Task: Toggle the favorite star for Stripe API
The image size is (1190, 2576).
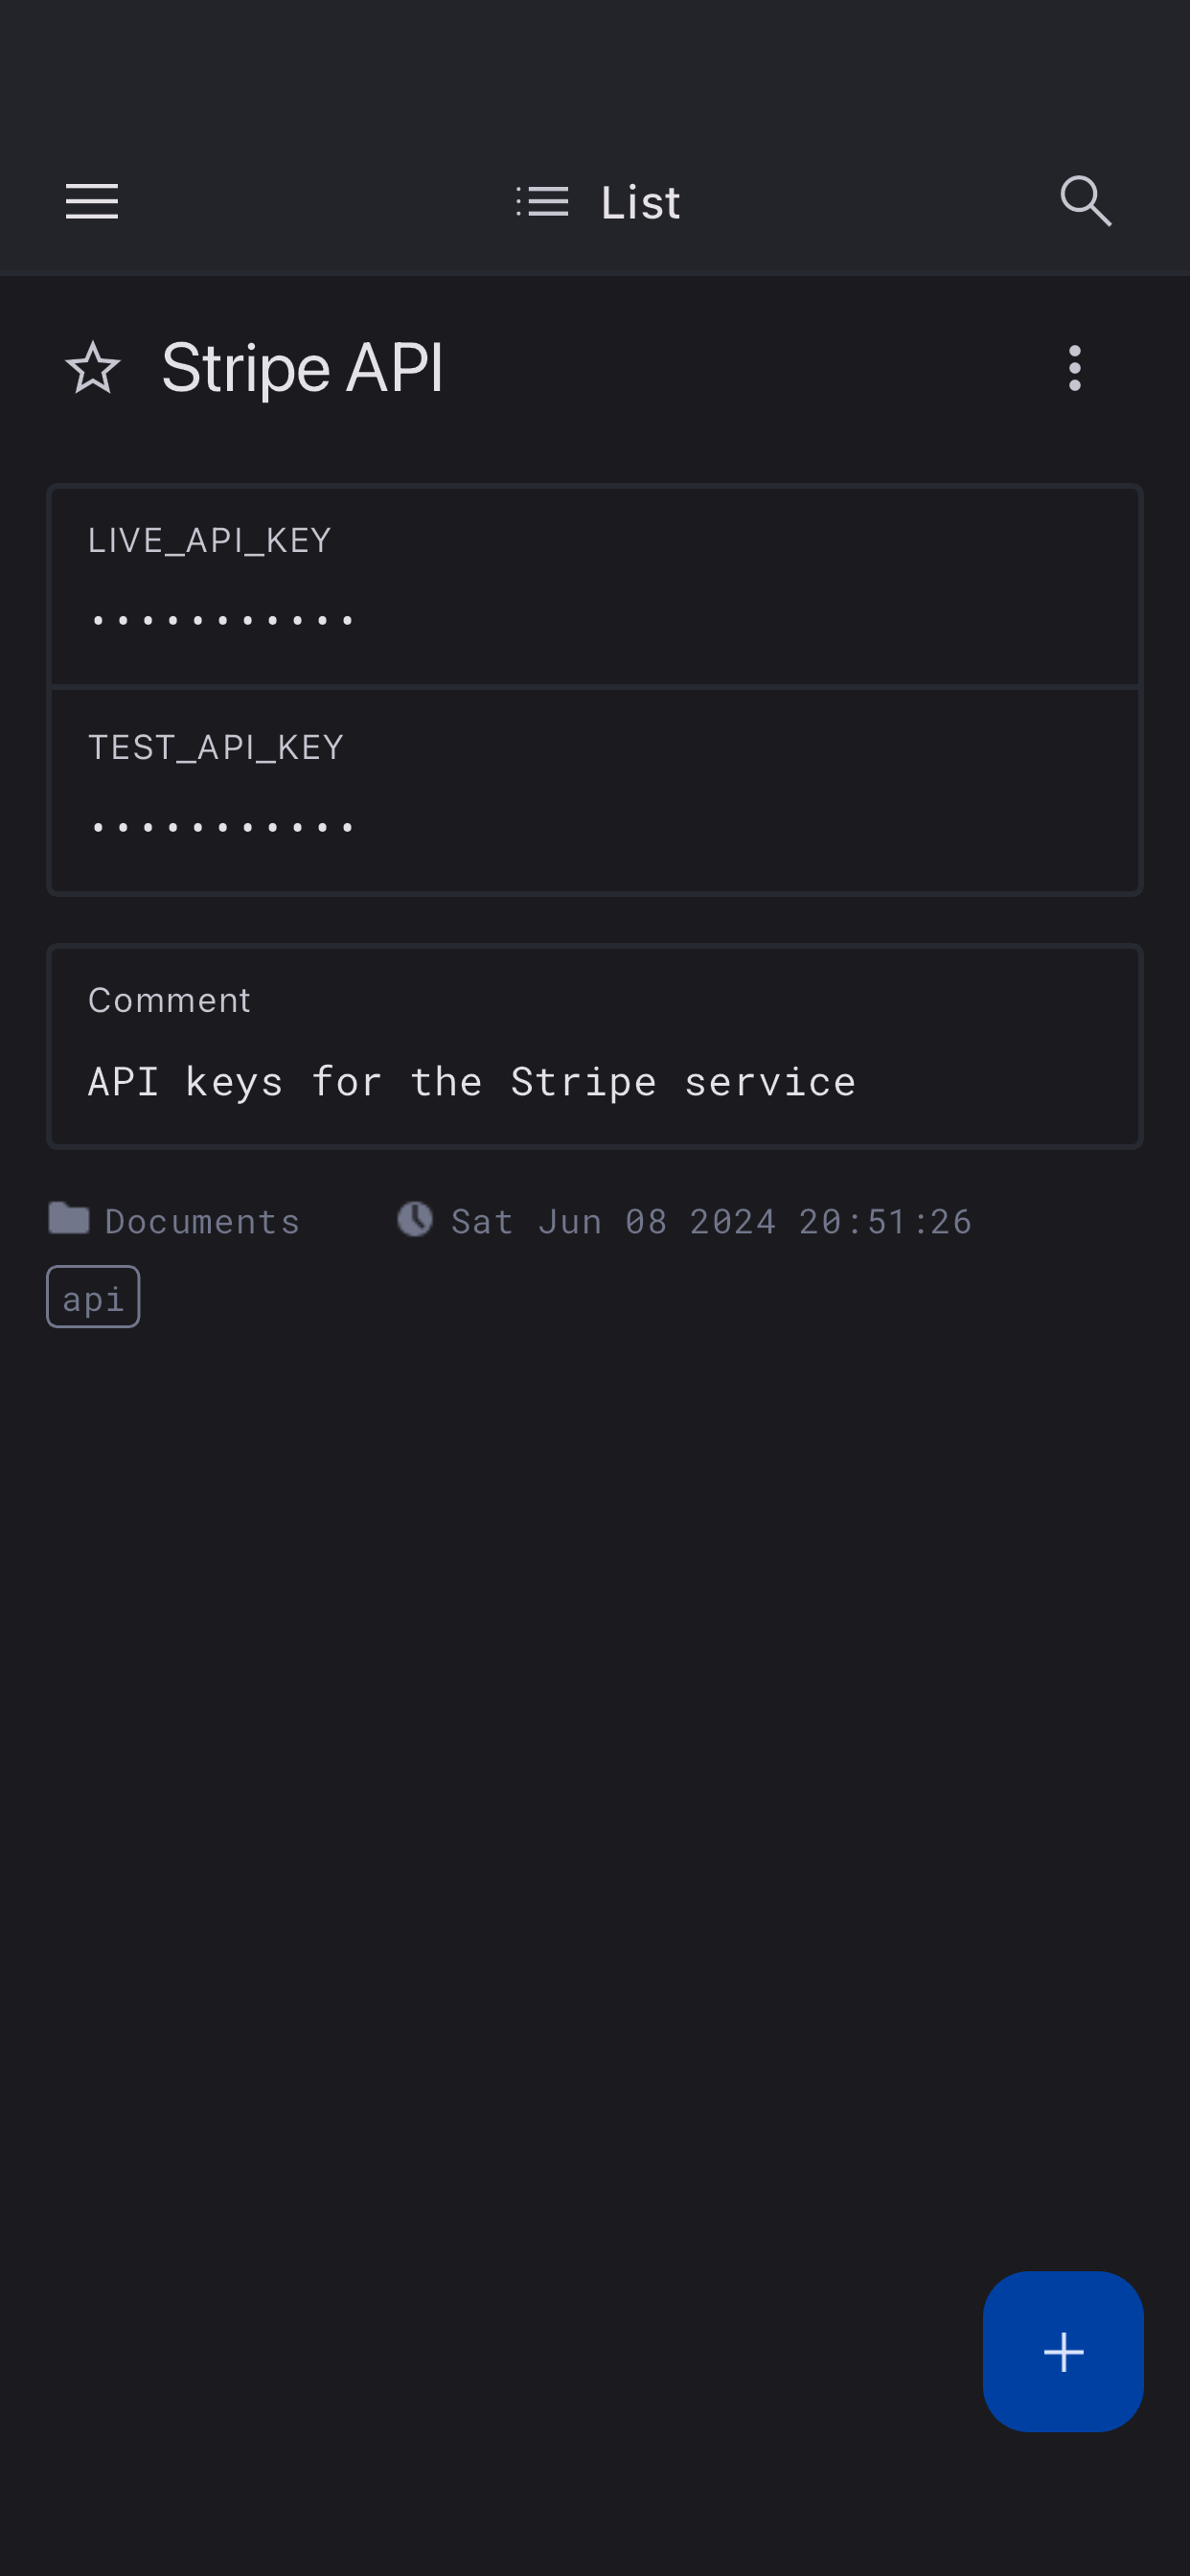Action: click(x=93, y=368)
